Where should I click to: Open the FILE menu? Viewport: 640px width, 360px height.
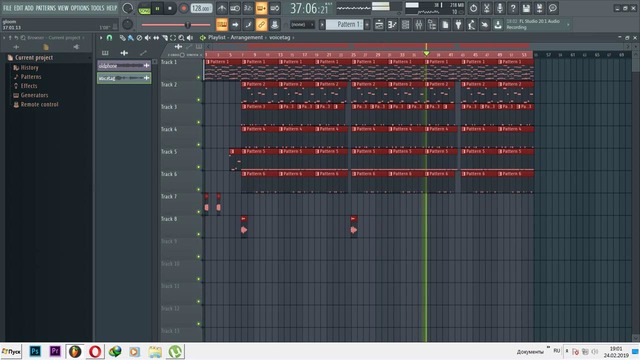(x=7, y=8)
